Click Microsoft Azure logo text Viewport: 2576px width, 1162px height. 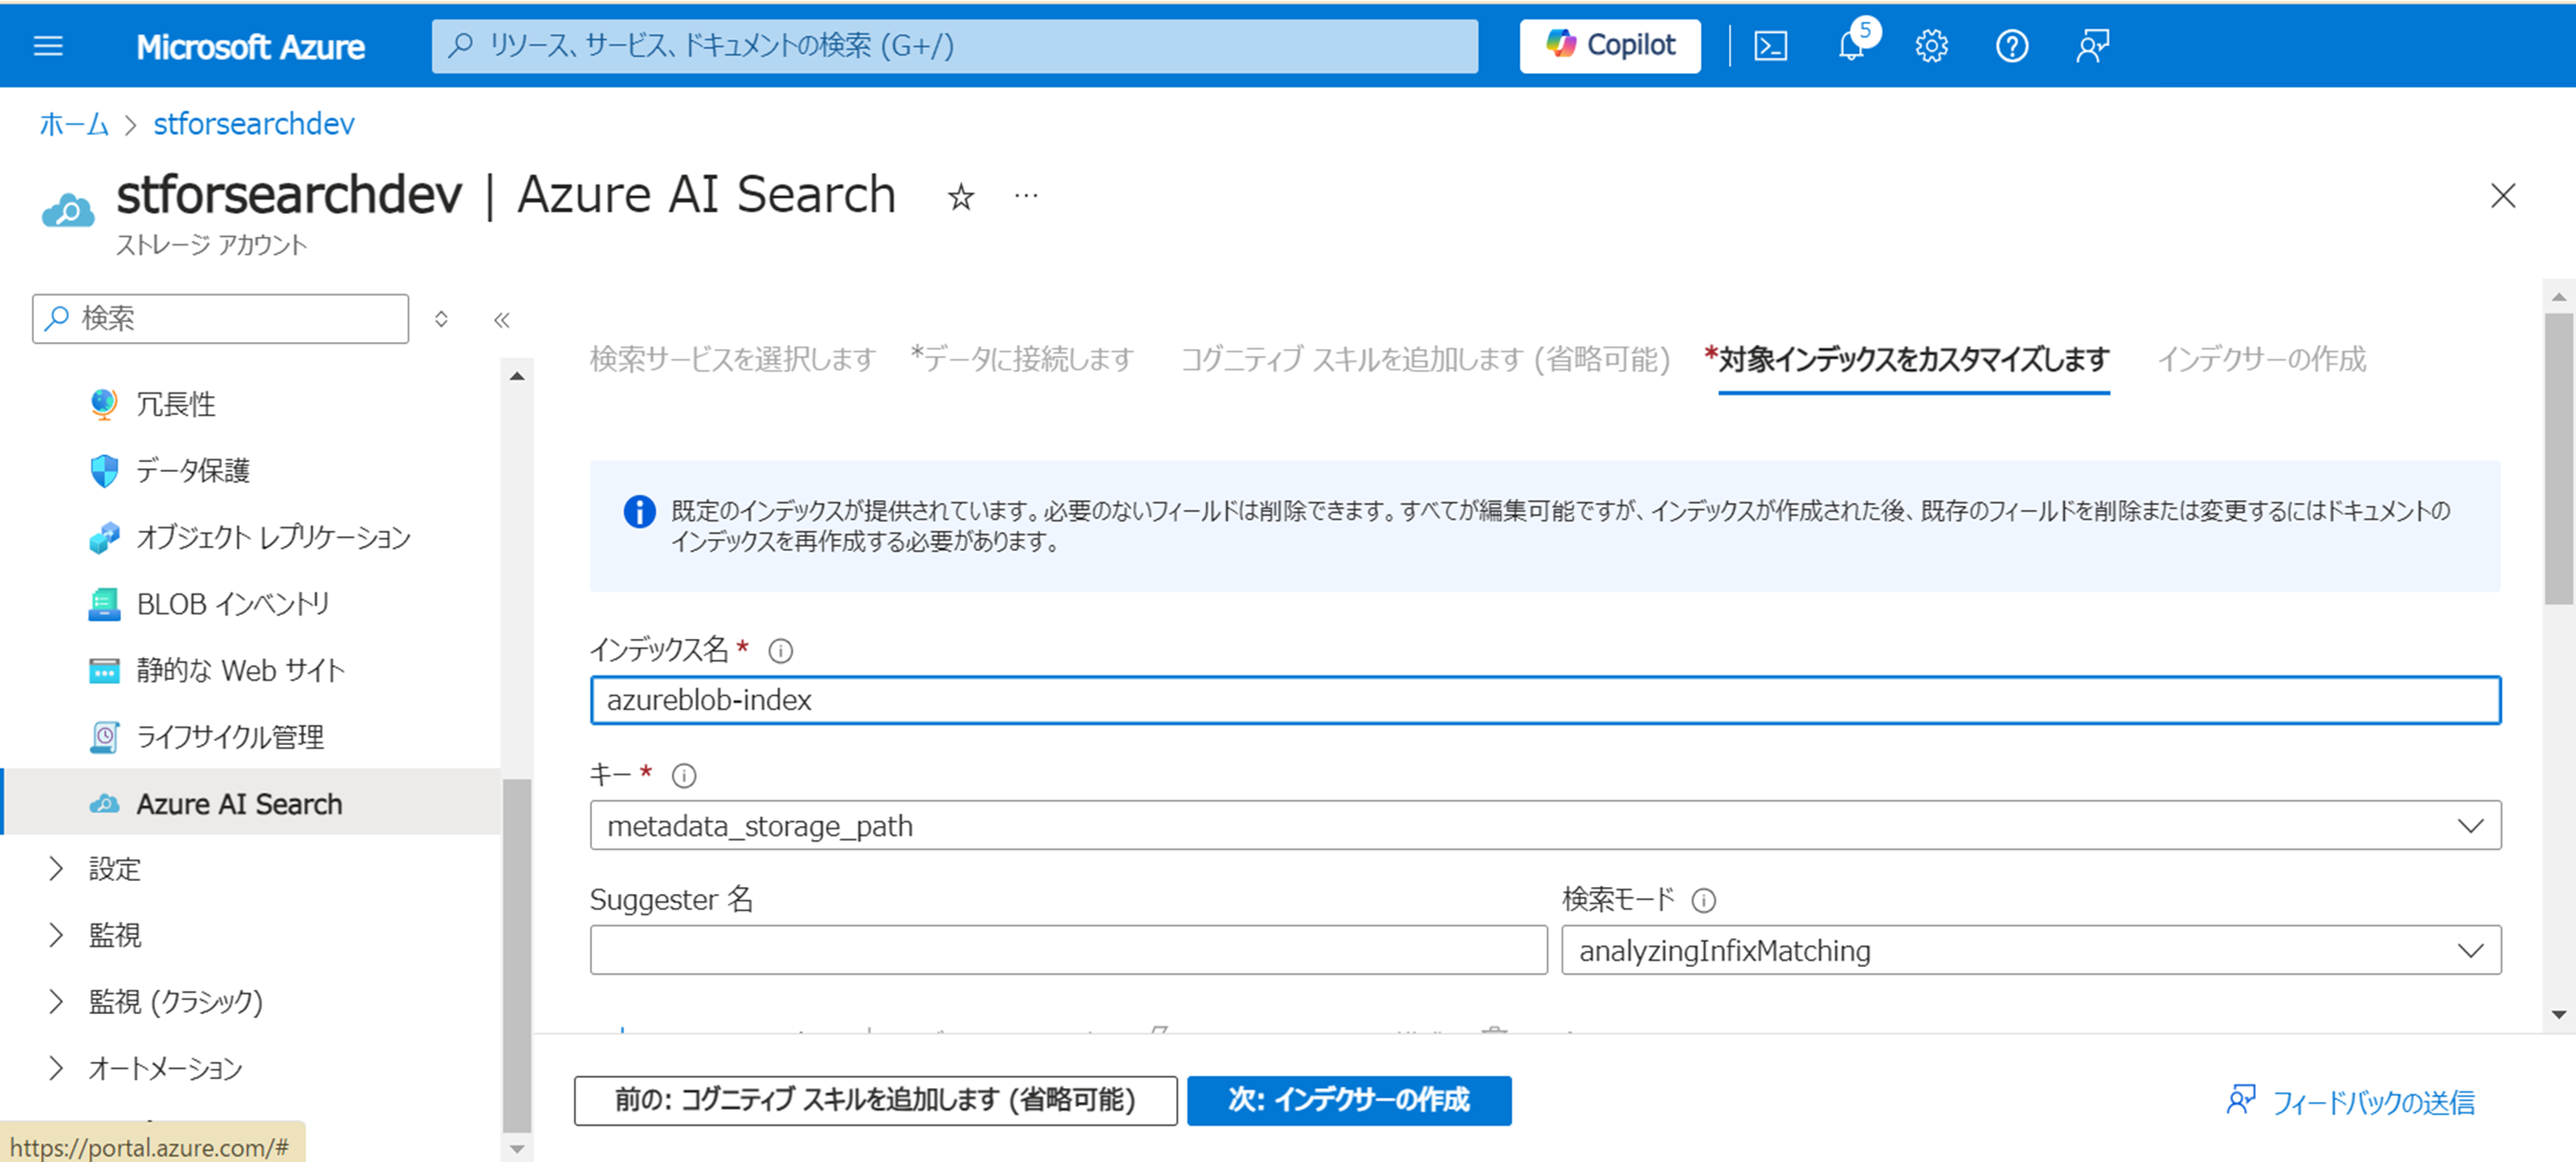click(x=250, y=47)
